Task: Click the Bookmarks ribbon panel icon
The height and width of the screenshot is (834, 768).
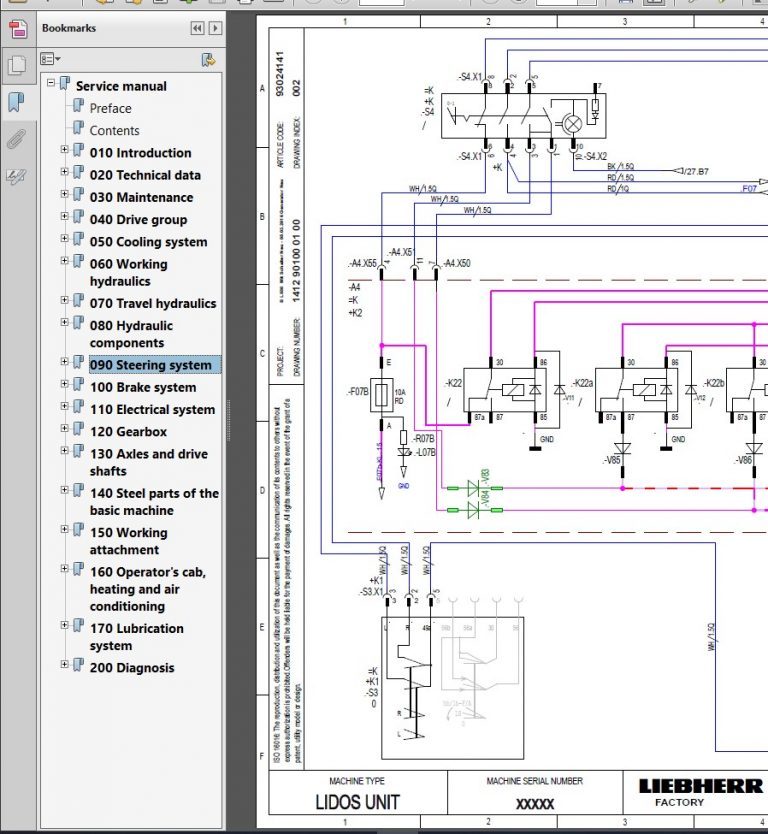Action: [x=16, y=101]
